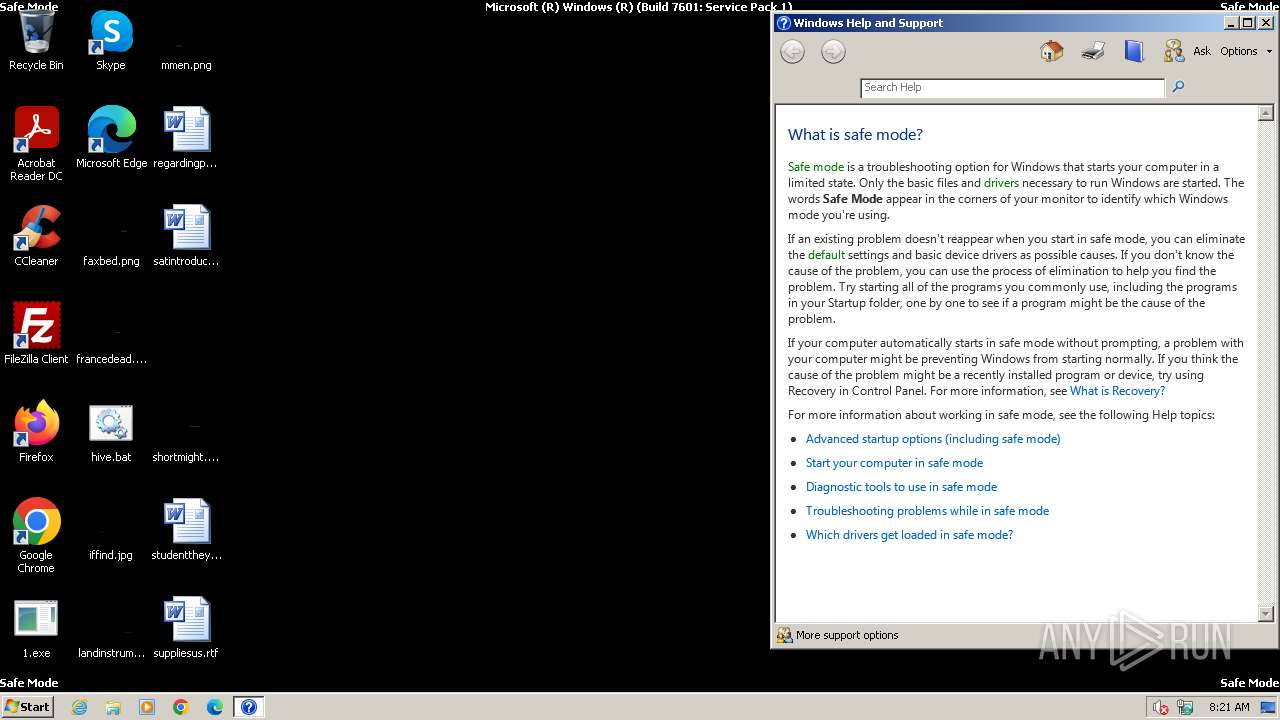Open the drivers glossary link
This screenshot has width=1280, height=720.
coord(1001,183)
